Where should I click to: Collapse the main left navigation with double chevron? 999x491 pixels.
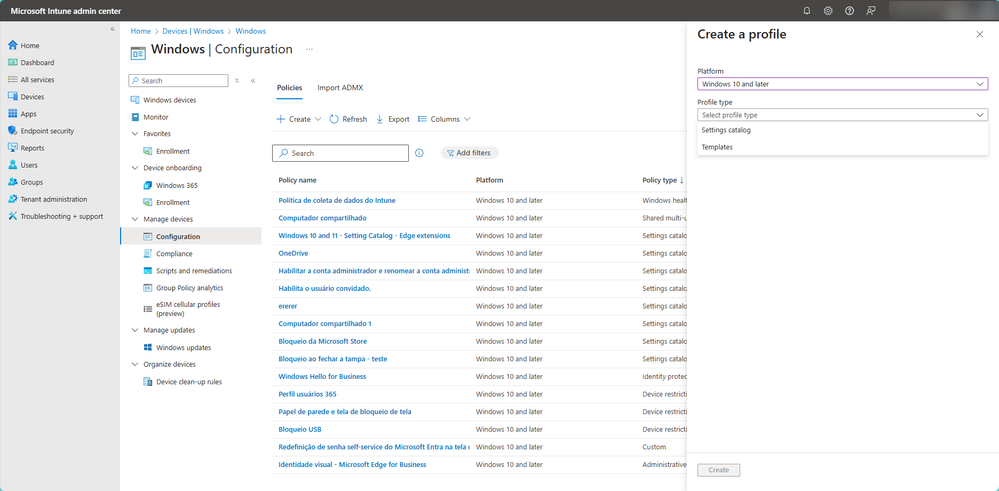click(112, 29)
